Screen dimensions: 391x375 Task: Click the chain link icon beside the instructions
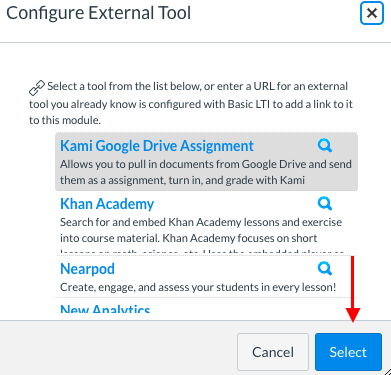37,88
